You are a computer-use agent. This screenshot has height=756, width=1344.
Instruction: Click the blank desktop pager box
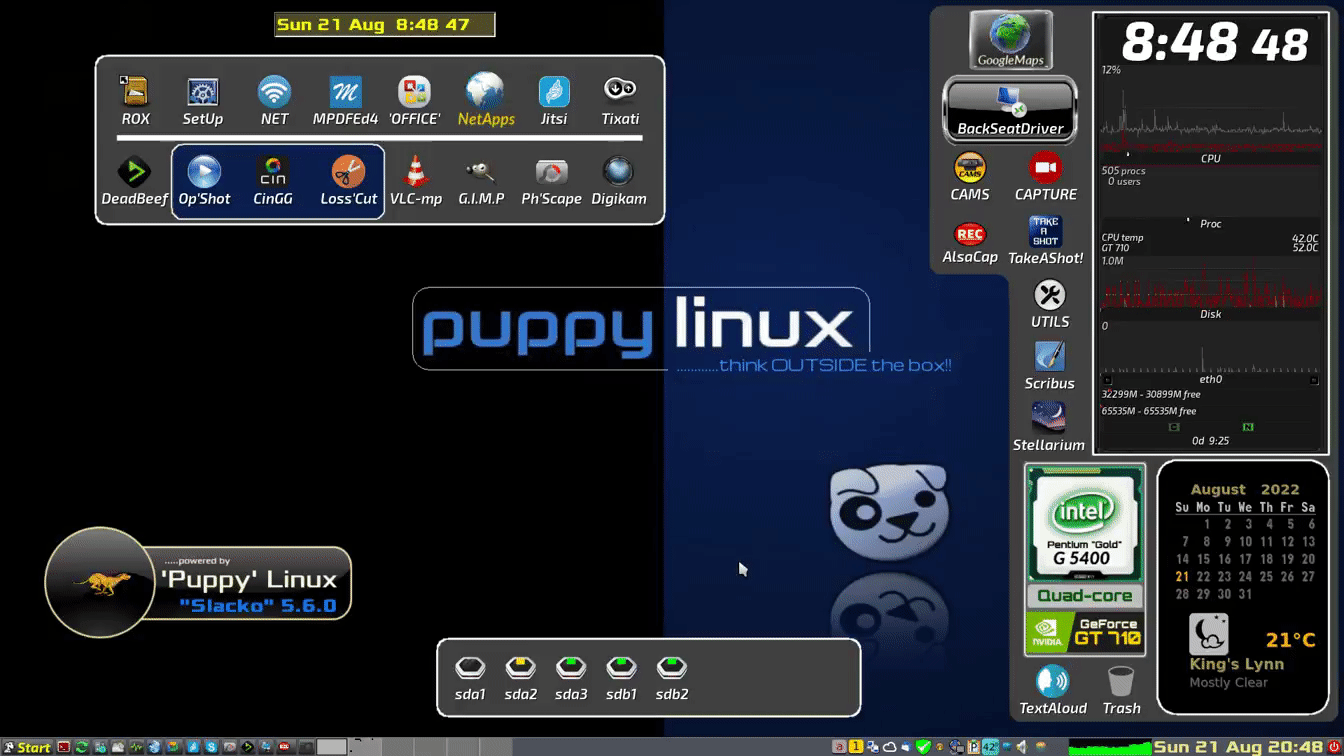[x=332, y=747]
